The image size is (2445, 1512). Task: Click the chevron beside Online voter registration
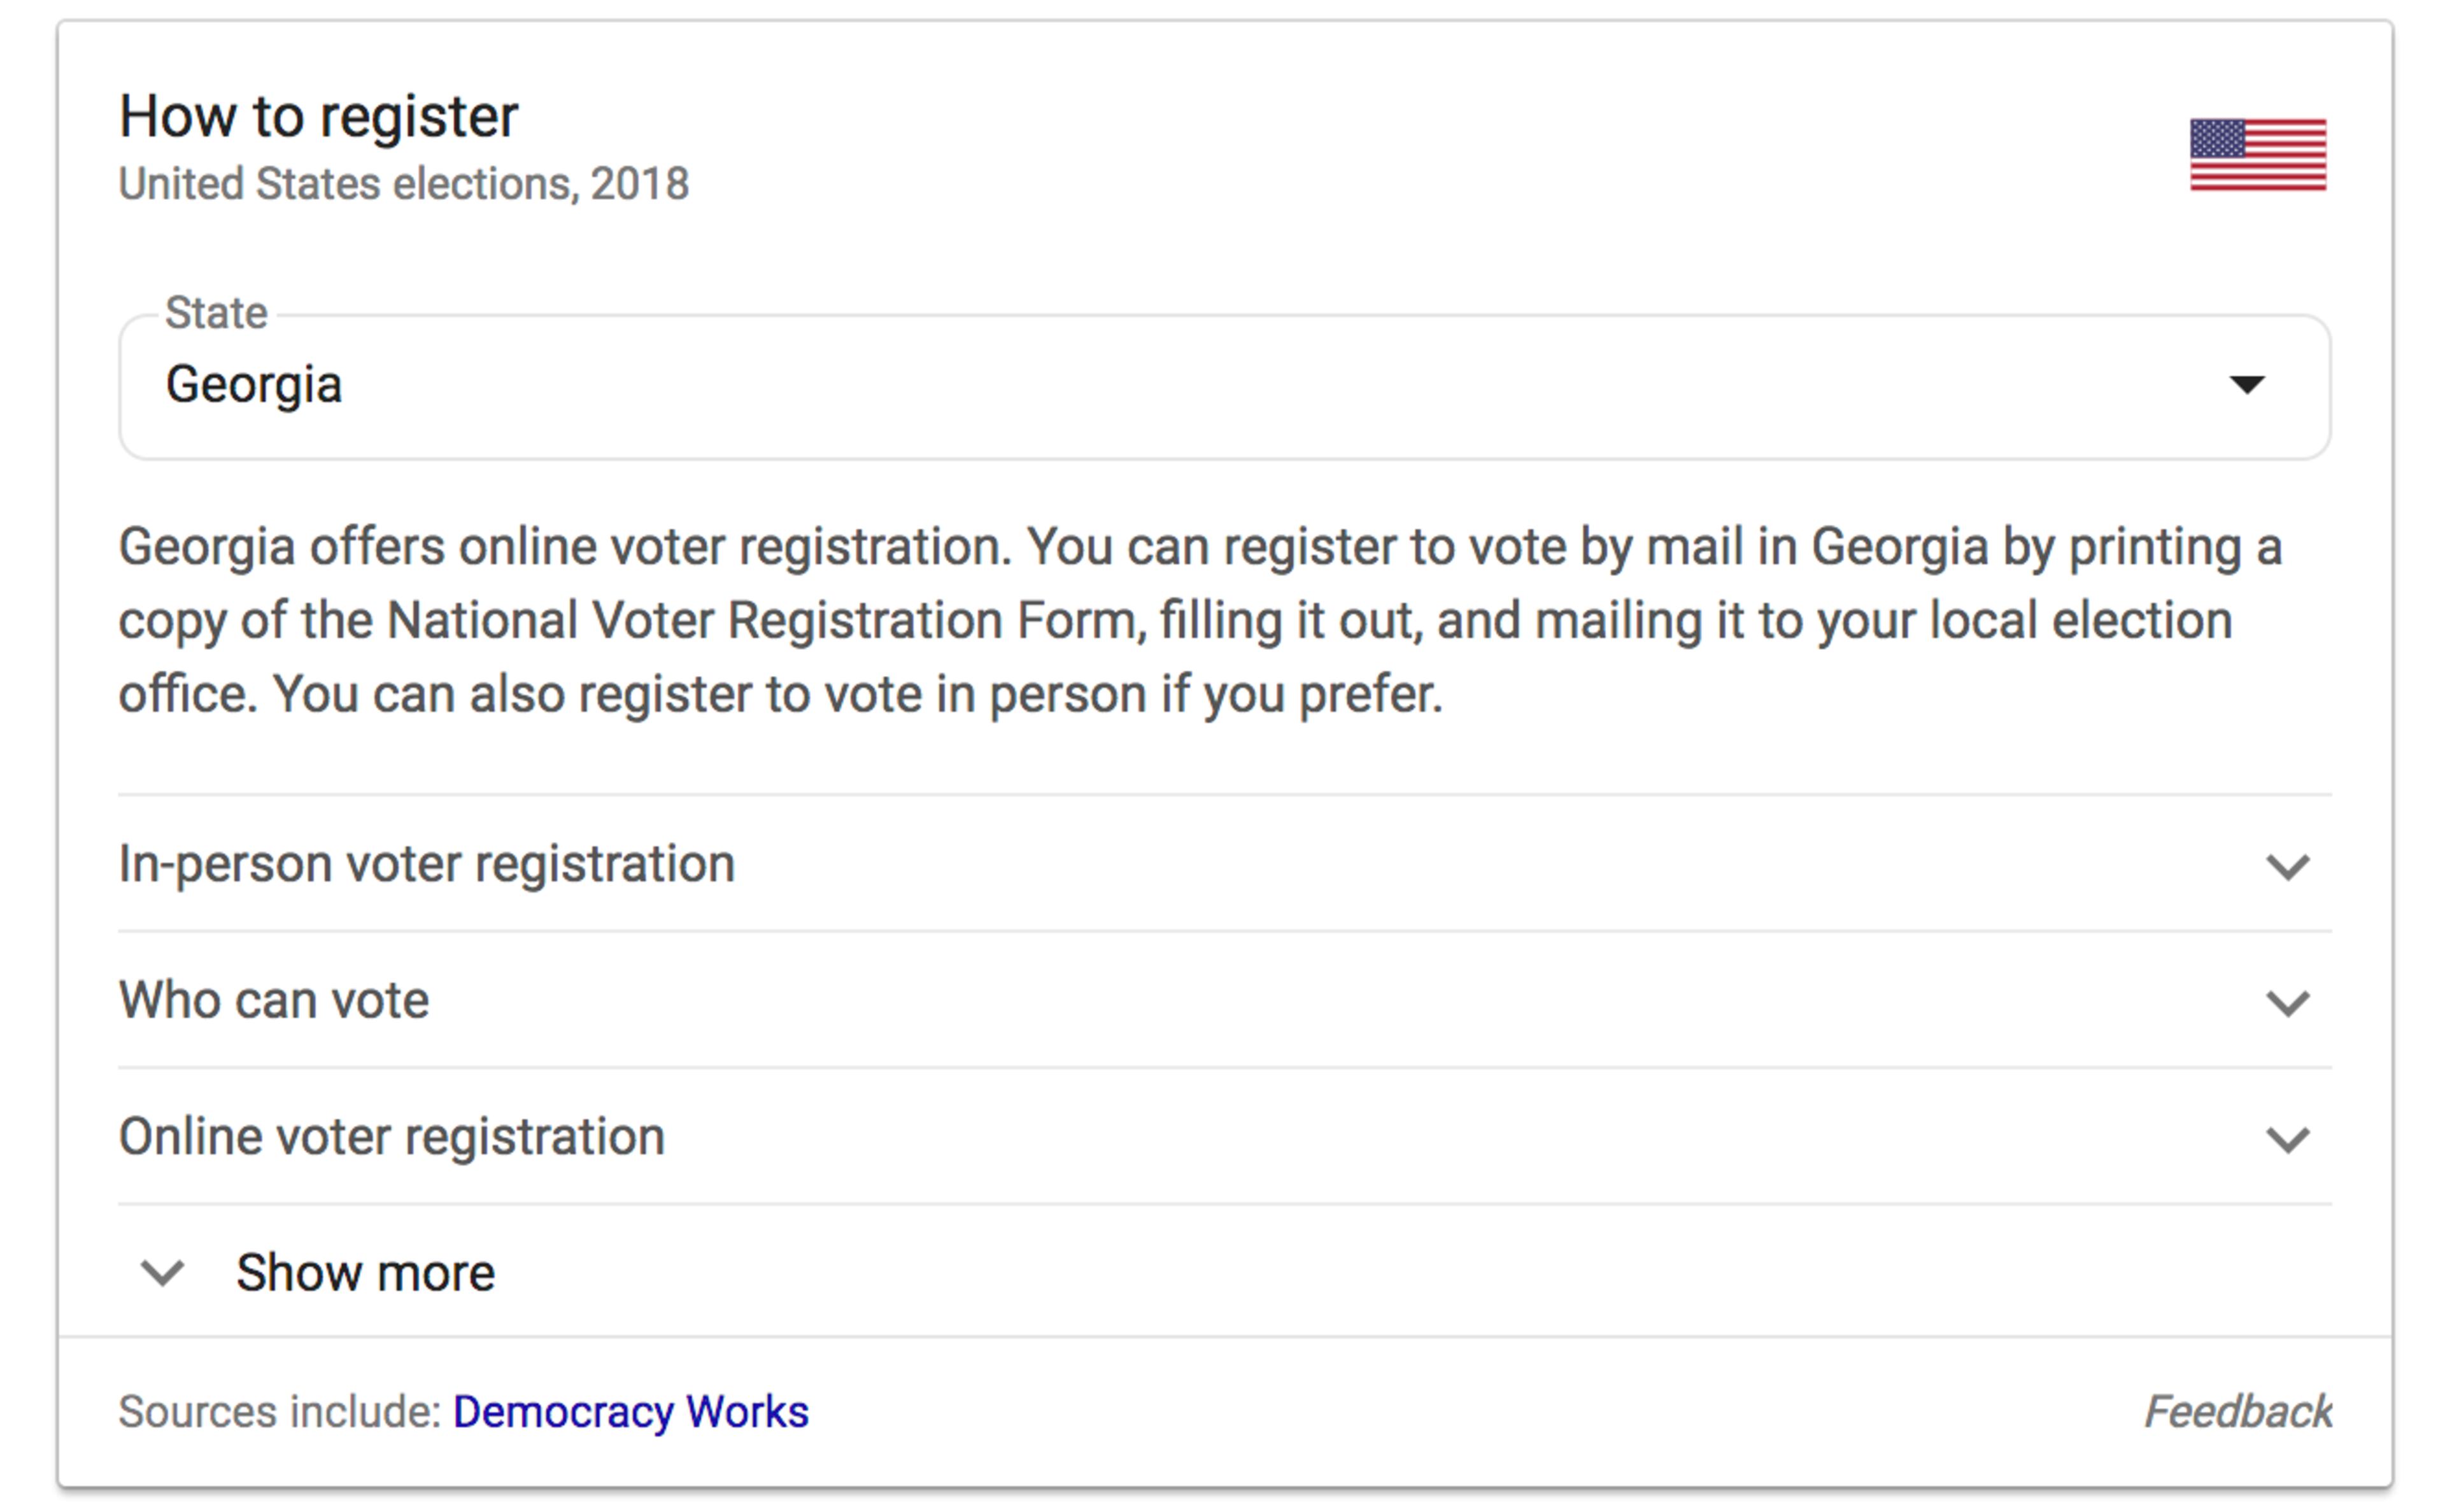[2287, 1139]
